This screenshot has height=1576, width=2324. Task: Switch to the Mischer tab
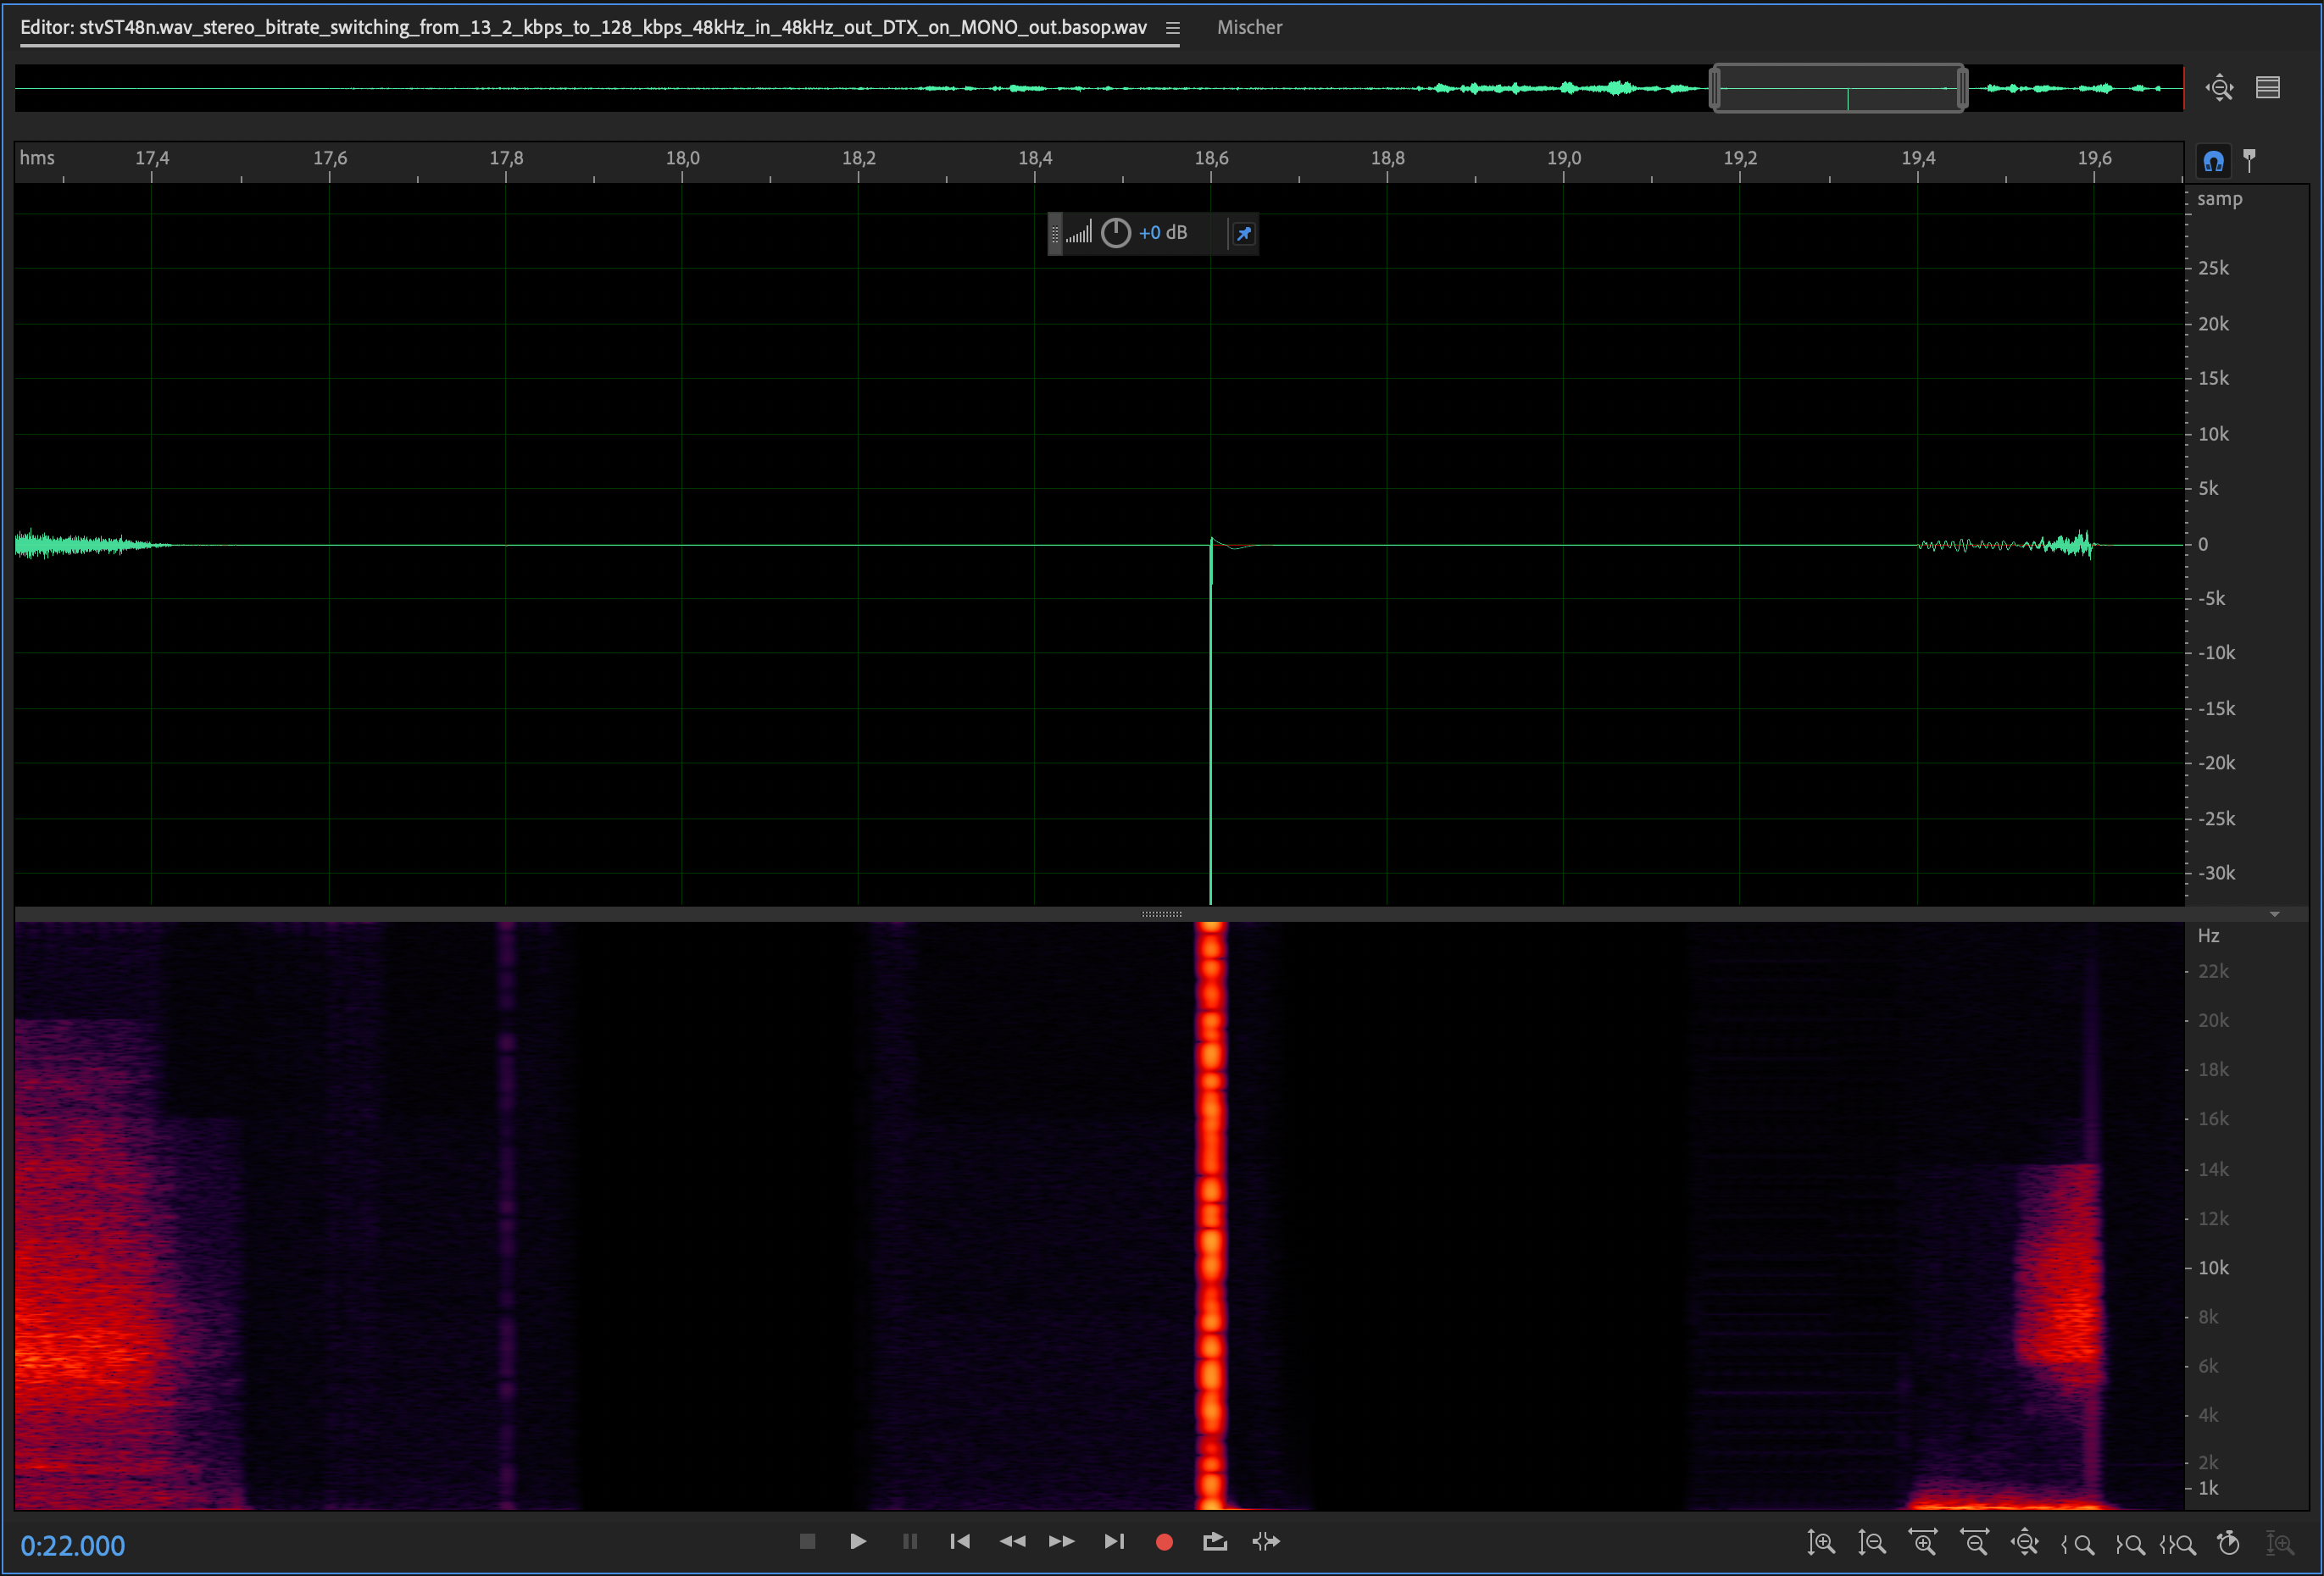click(x=1249, y=28)
